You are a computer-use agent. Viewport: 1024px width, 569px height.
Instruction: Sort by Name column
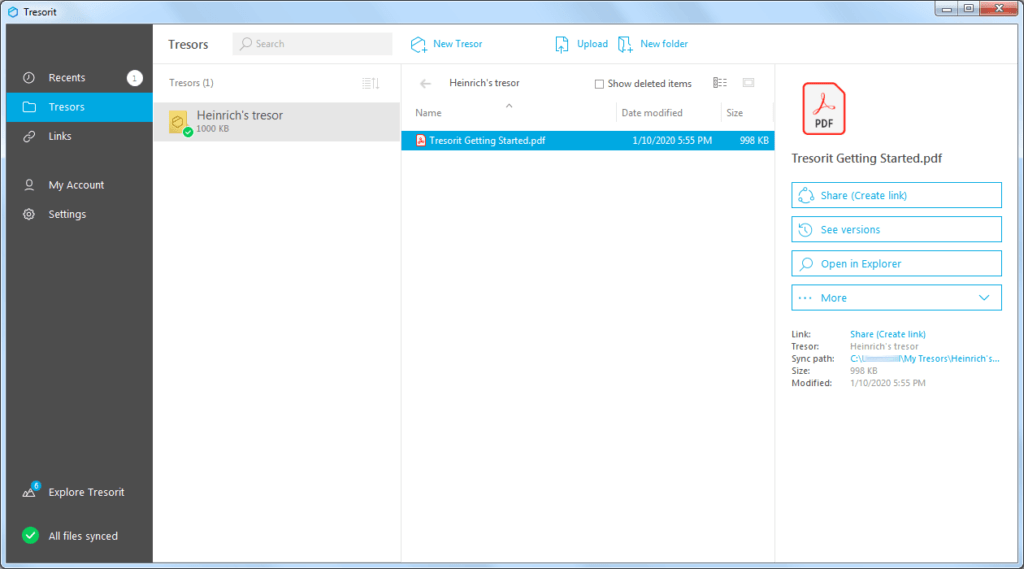point(428,113)
